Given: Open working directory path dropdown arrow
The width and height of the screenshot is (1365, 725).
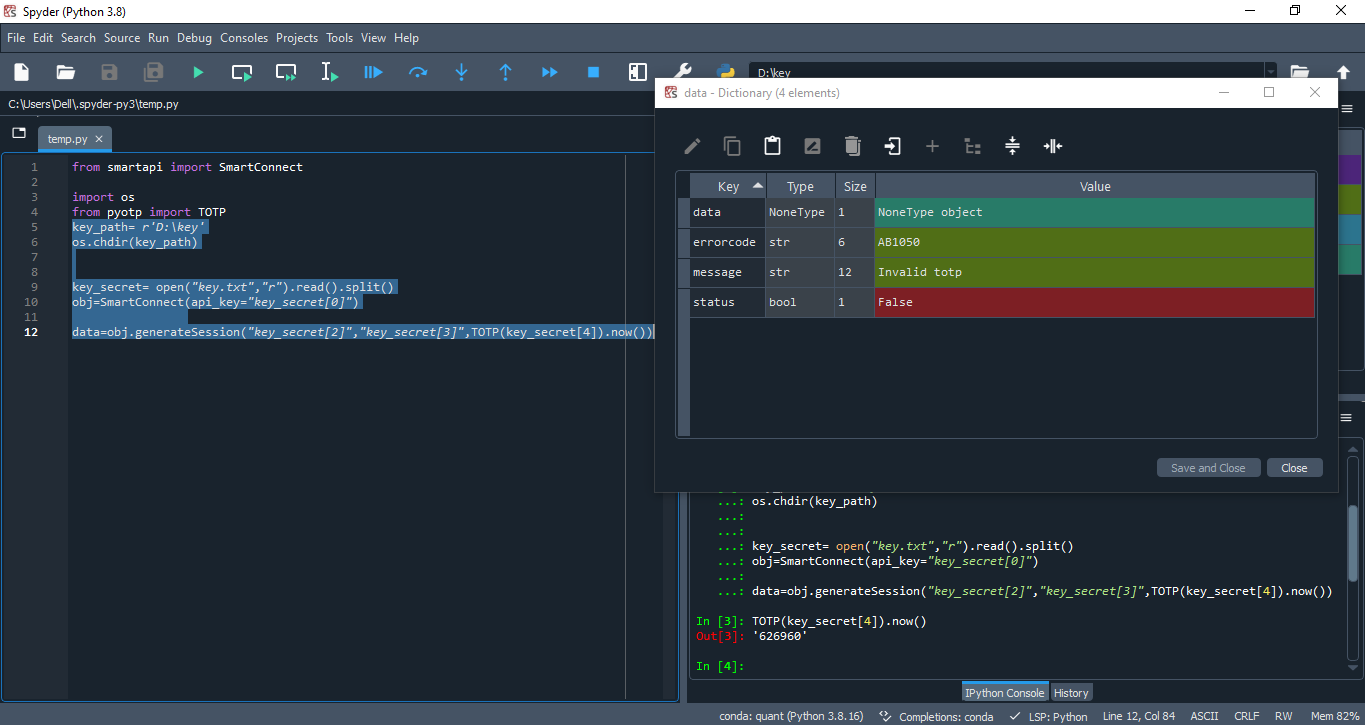Looking at the screenshot, I should [1270, 72].
